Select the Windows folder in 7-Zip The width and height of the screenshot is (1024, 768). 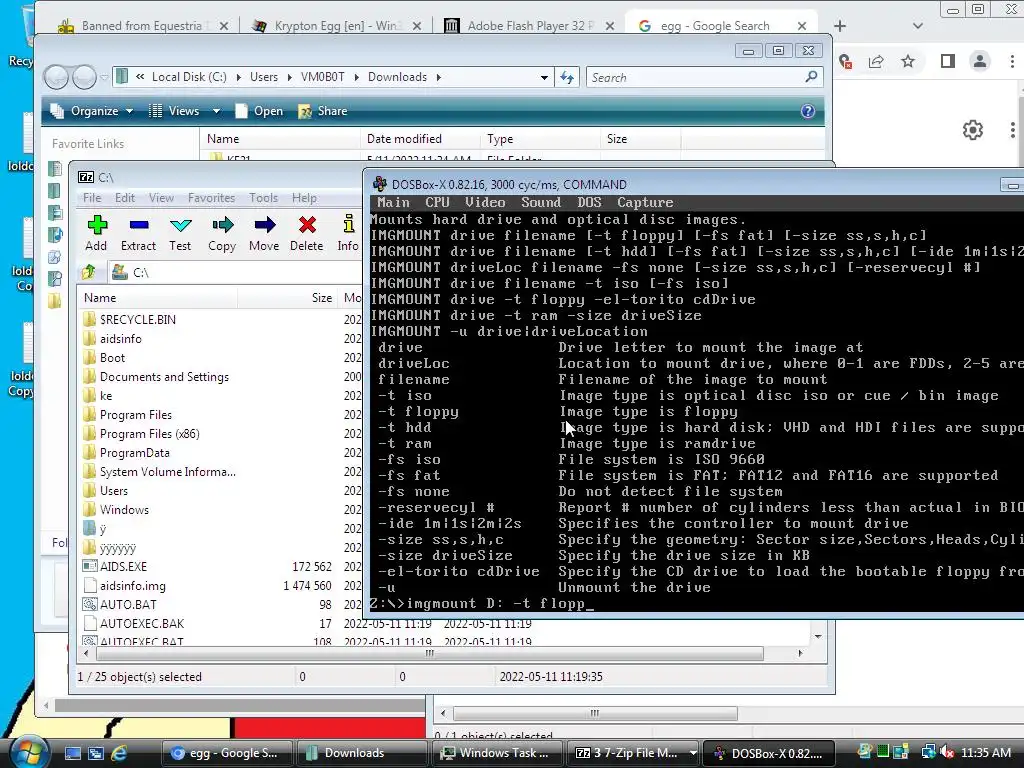[x=116, y=509]
